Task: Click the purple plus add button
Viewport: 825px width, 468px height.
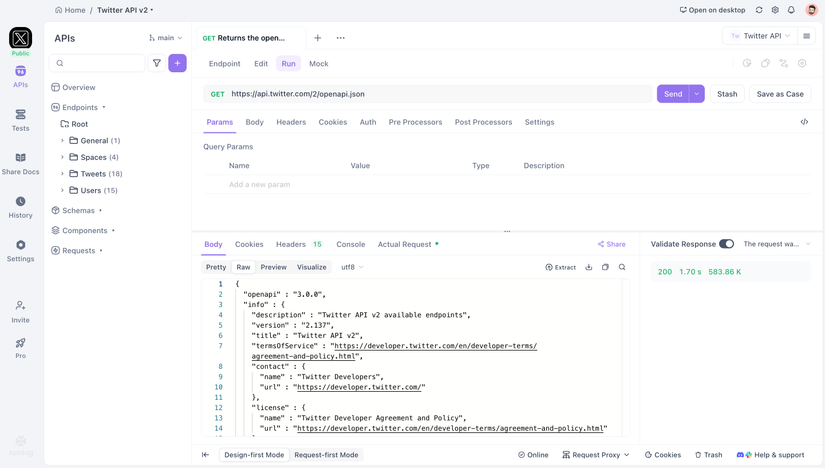Action: point(177,63)
